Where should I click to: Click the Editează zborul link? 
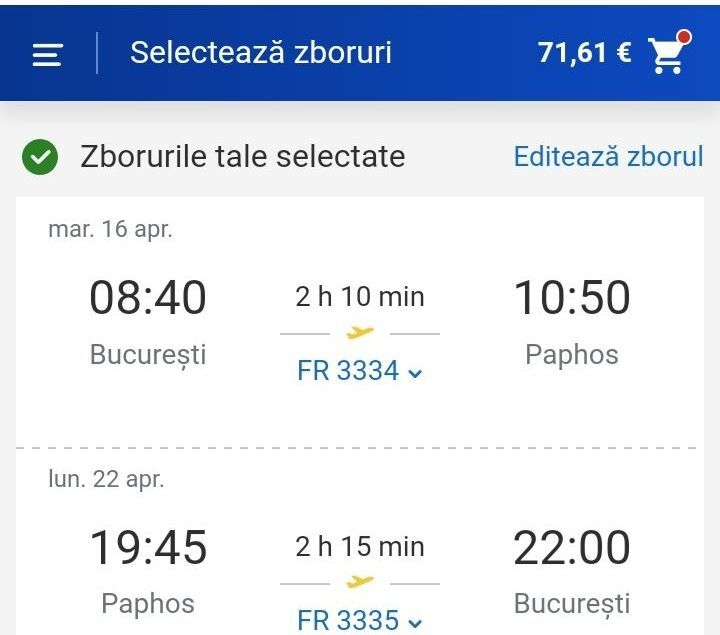point(608,157)
